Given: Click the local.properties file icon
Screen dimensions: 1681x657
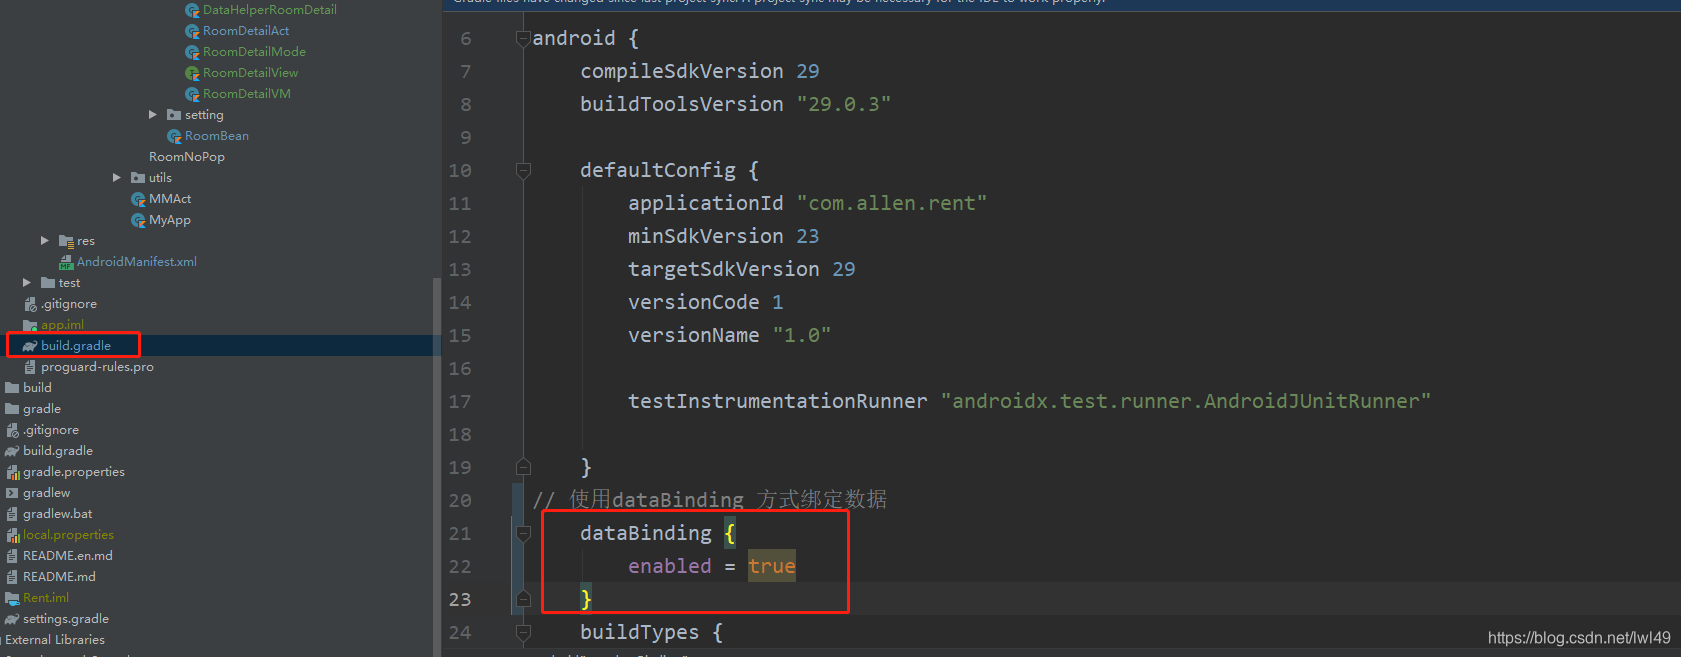Looking at the screenshot, I should 13,535.
